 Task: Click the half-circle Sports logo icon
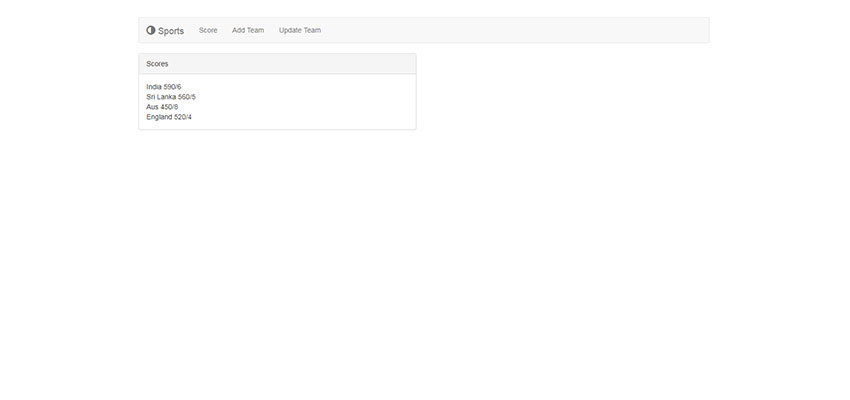(x=151, y=30)
